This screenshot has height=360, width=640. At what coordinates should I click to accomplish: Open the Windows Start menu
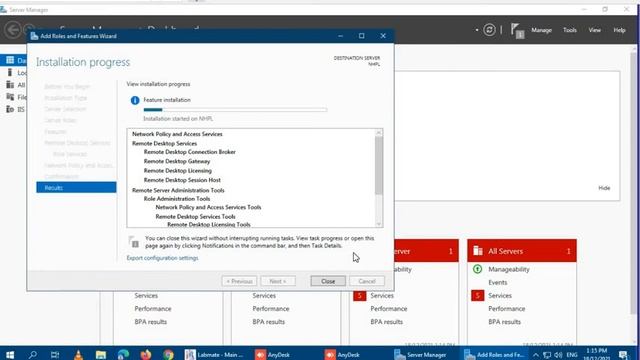pyautogui.click(x=10, y=354)
